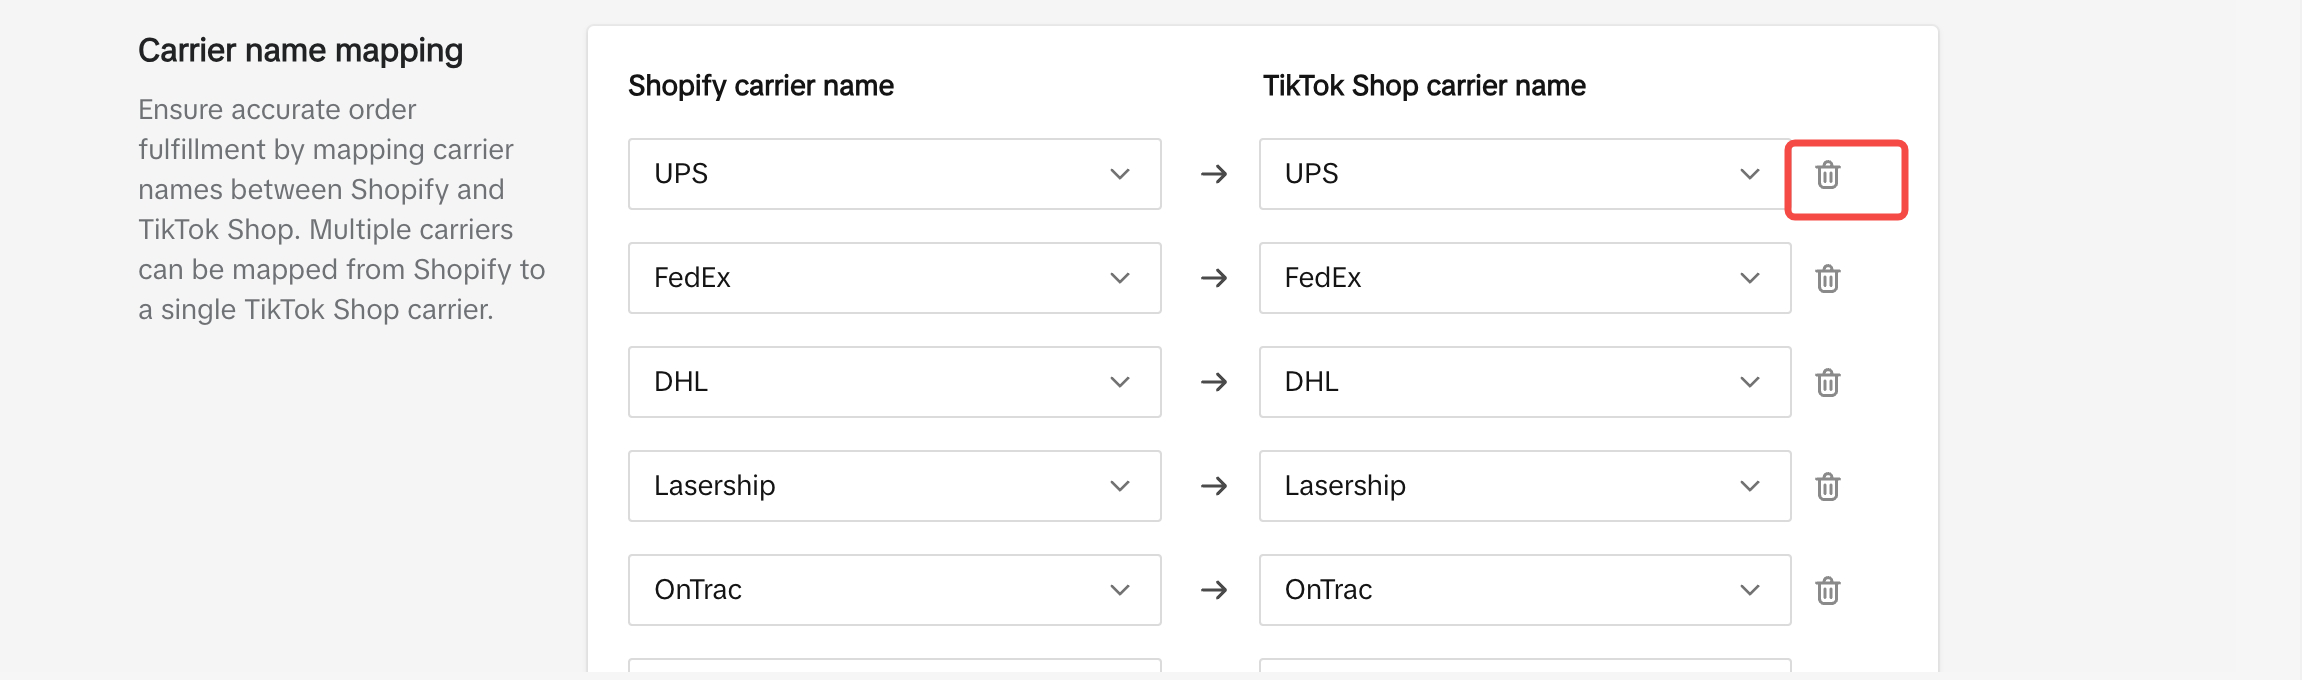
Task: Remove the DHL mapping with trash icon
Action: 1827,383
